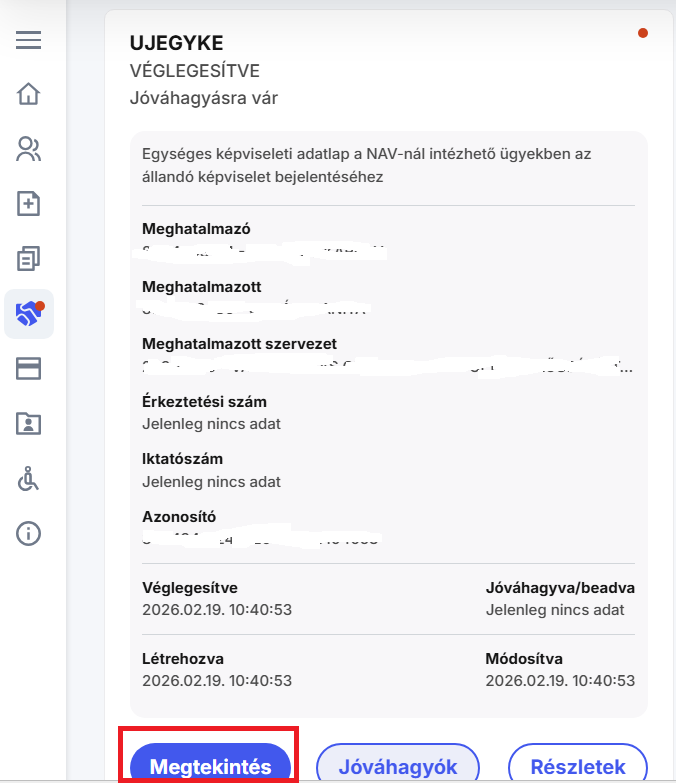Click the new document plus icon

pos(28,204)
